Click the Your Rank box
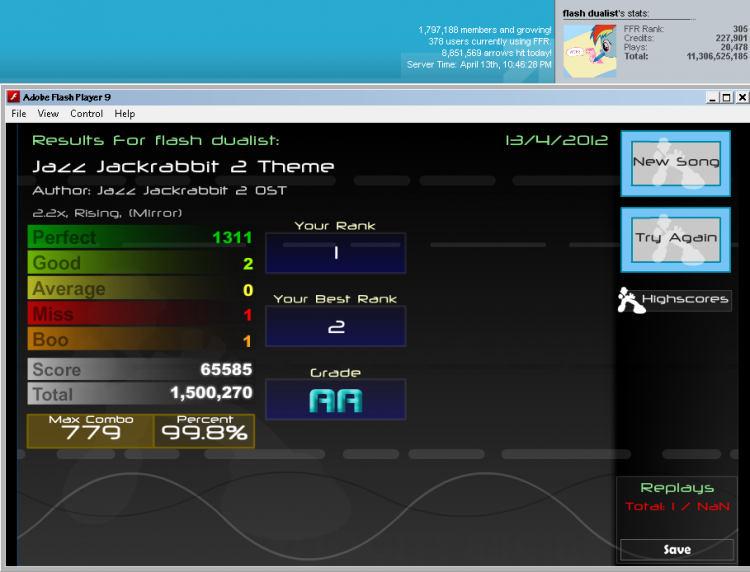The height and width of the screenshot is (572, 750). point(335,253)
